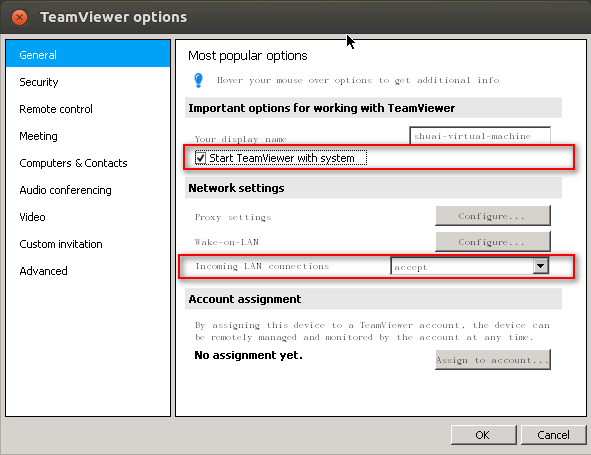591x455 pixels.
Task: Select the General category
Action: (x=88, y=55)
